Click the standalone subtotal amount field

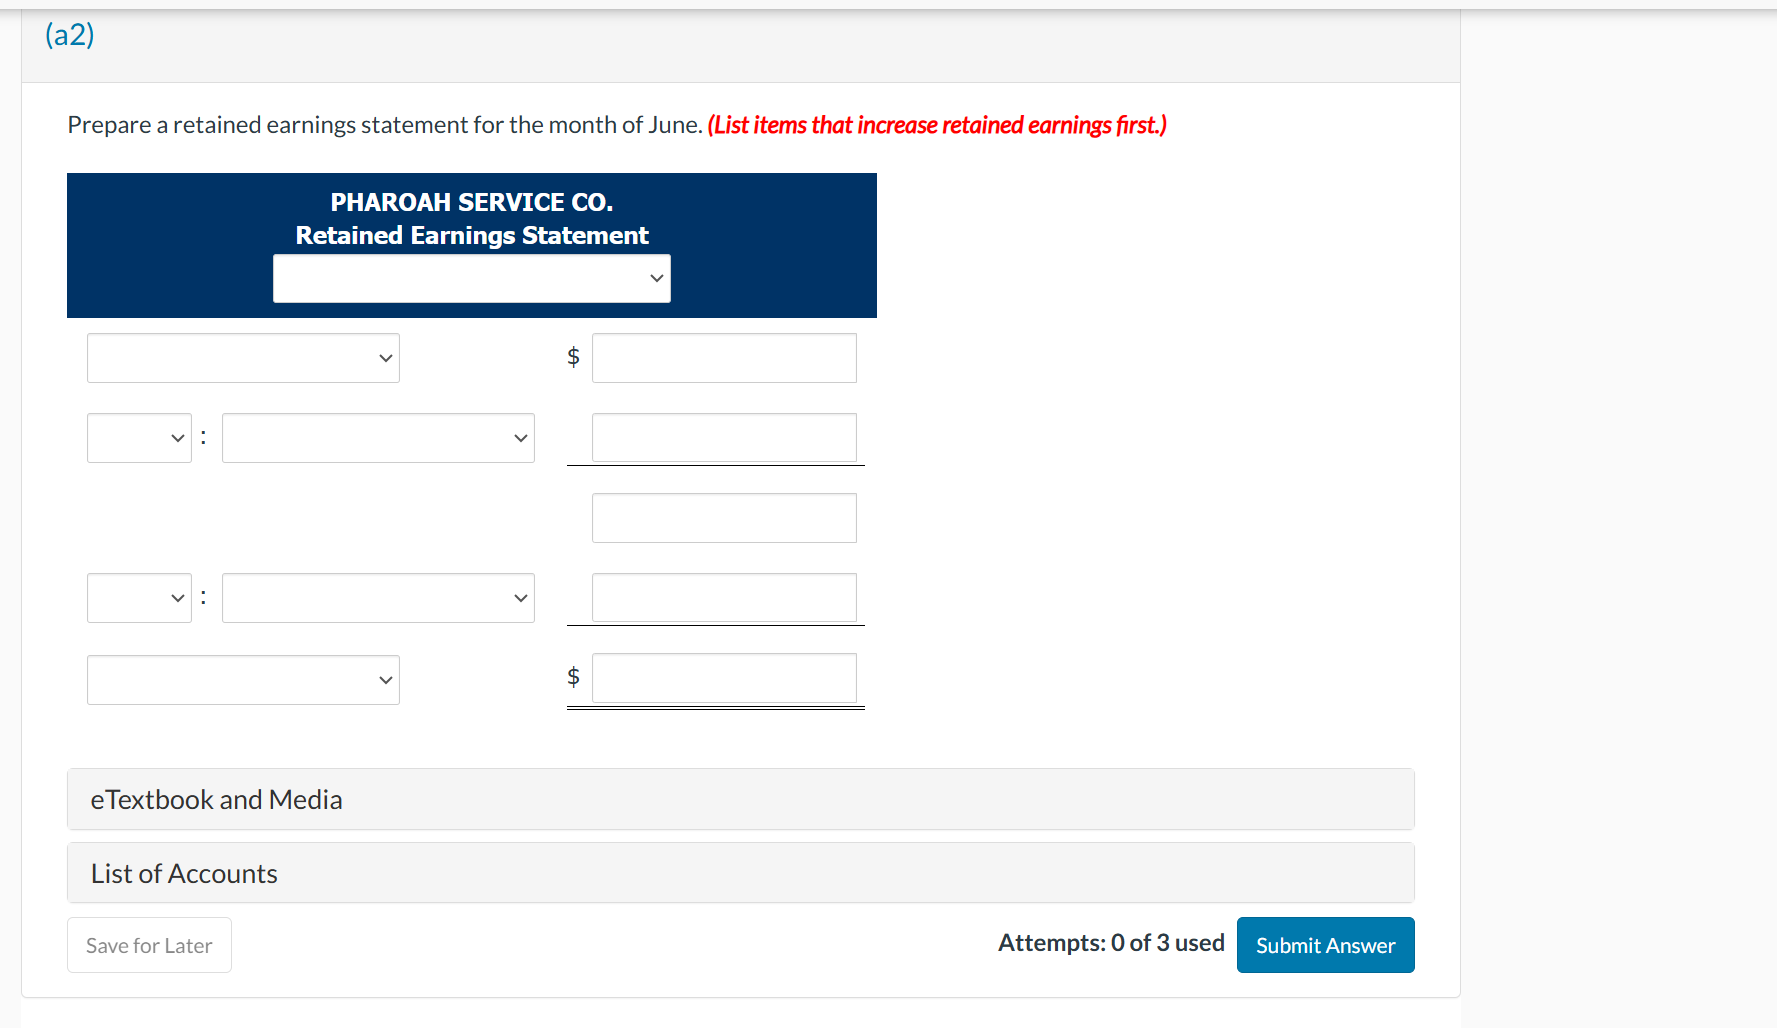click(x=723, y=517)
